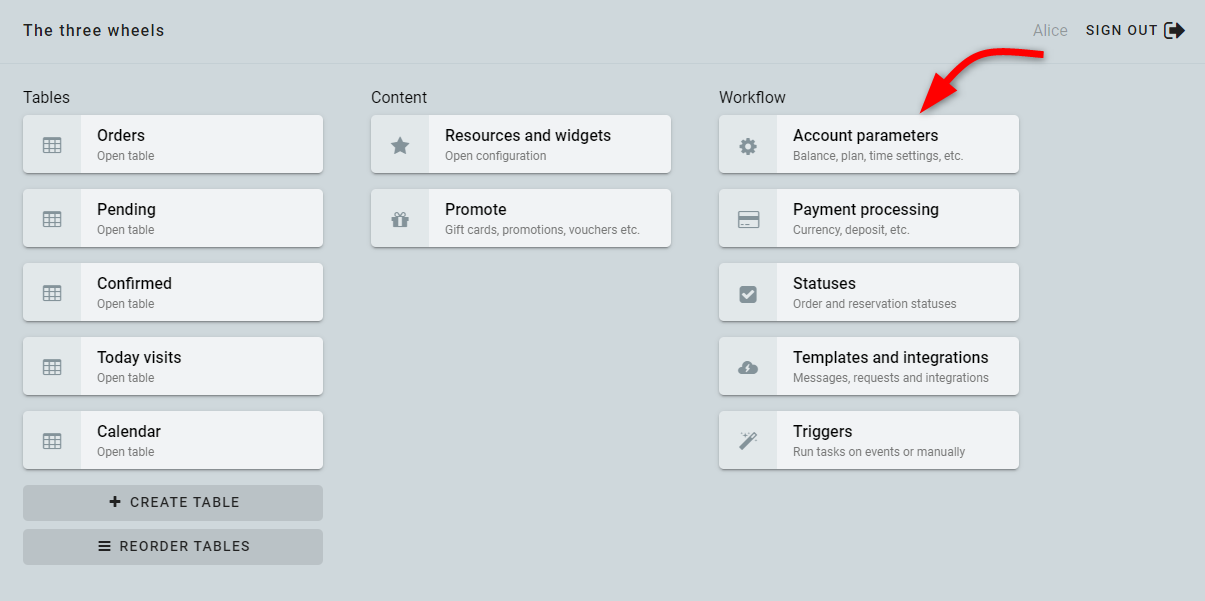Viewport: 1205px width, 601px height.
Task: Click the gift icon next to Promote
Action: coord(400,219)
